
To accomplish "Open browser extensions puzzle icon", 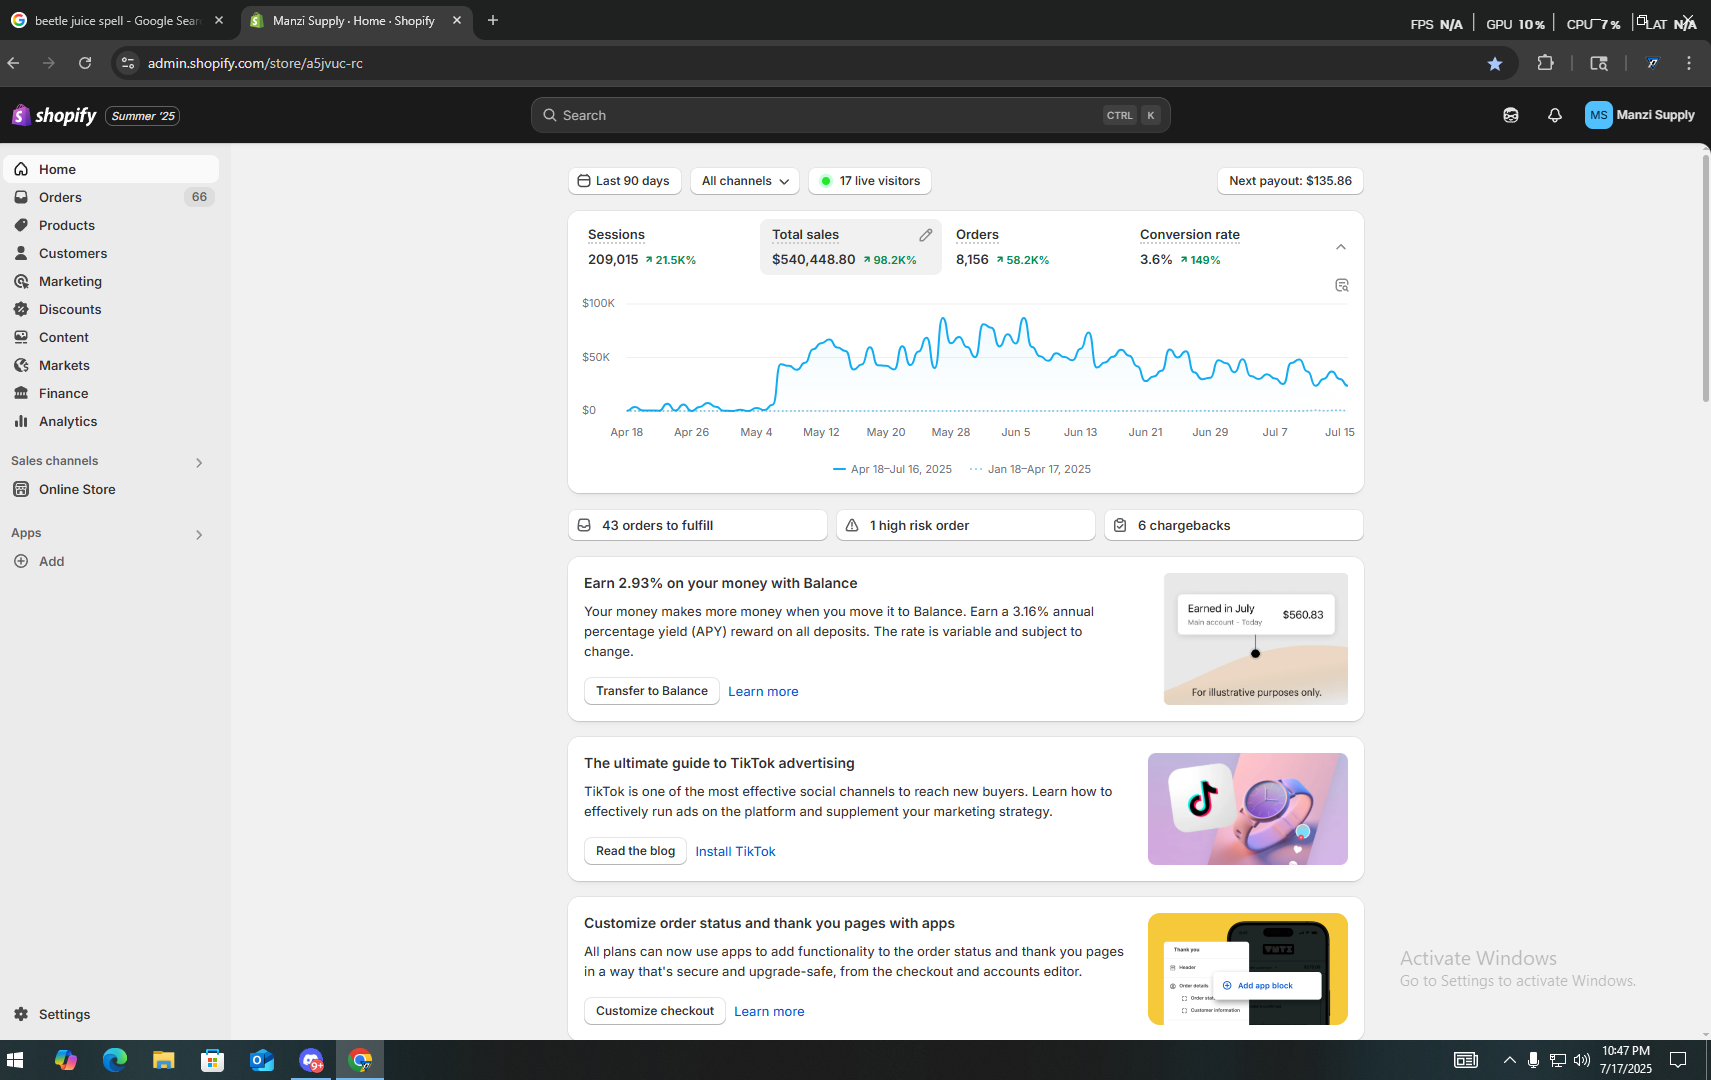I will point(1545,63).
